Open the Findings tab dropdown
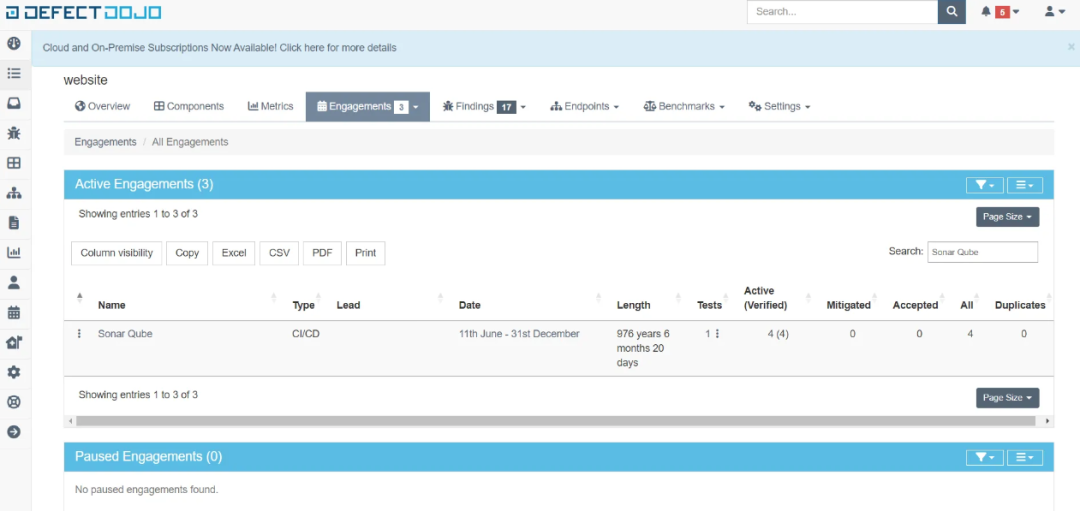Image resolution: width=1080 pixels, height=511 pixels. (484, 107)
